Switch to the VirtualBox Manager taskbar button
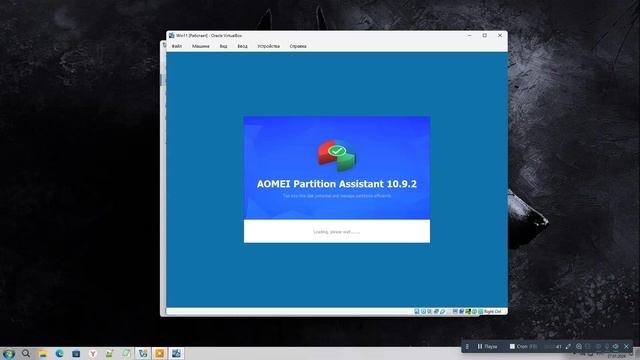 coord(143,353)
